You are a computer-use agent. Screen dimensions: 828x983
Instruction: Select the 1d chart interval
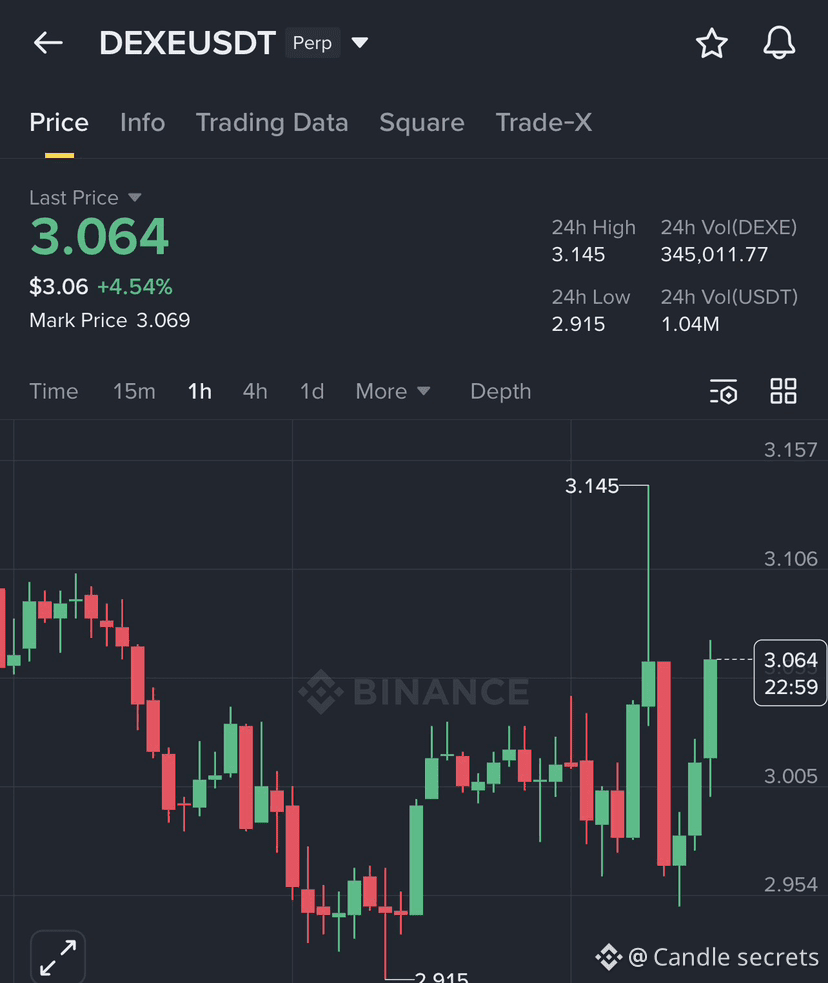[312, 391]
